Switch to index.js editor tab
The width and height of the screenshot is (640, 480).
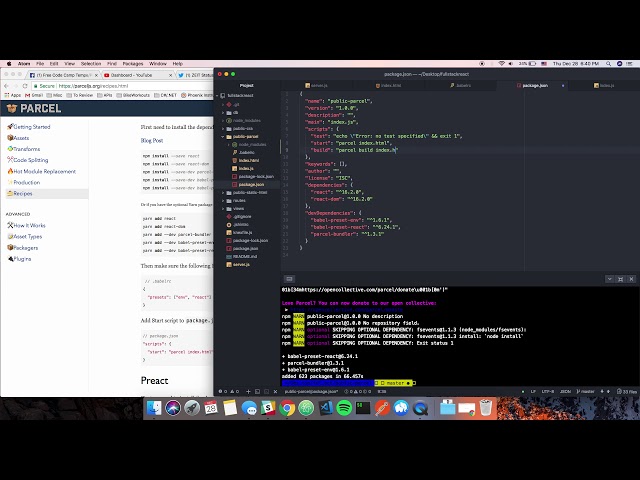604,85
